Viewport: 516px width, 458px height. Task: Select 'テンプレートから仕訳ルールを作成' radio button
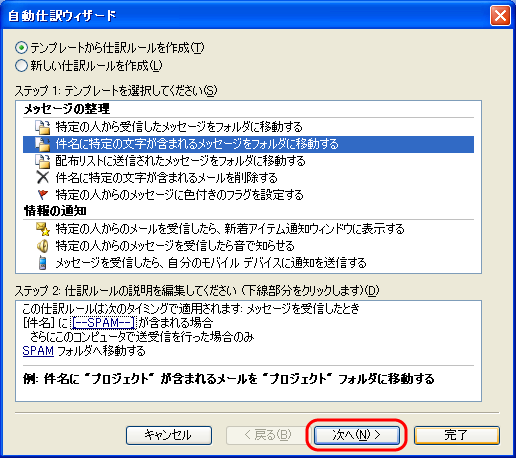(x=21, y=48)
